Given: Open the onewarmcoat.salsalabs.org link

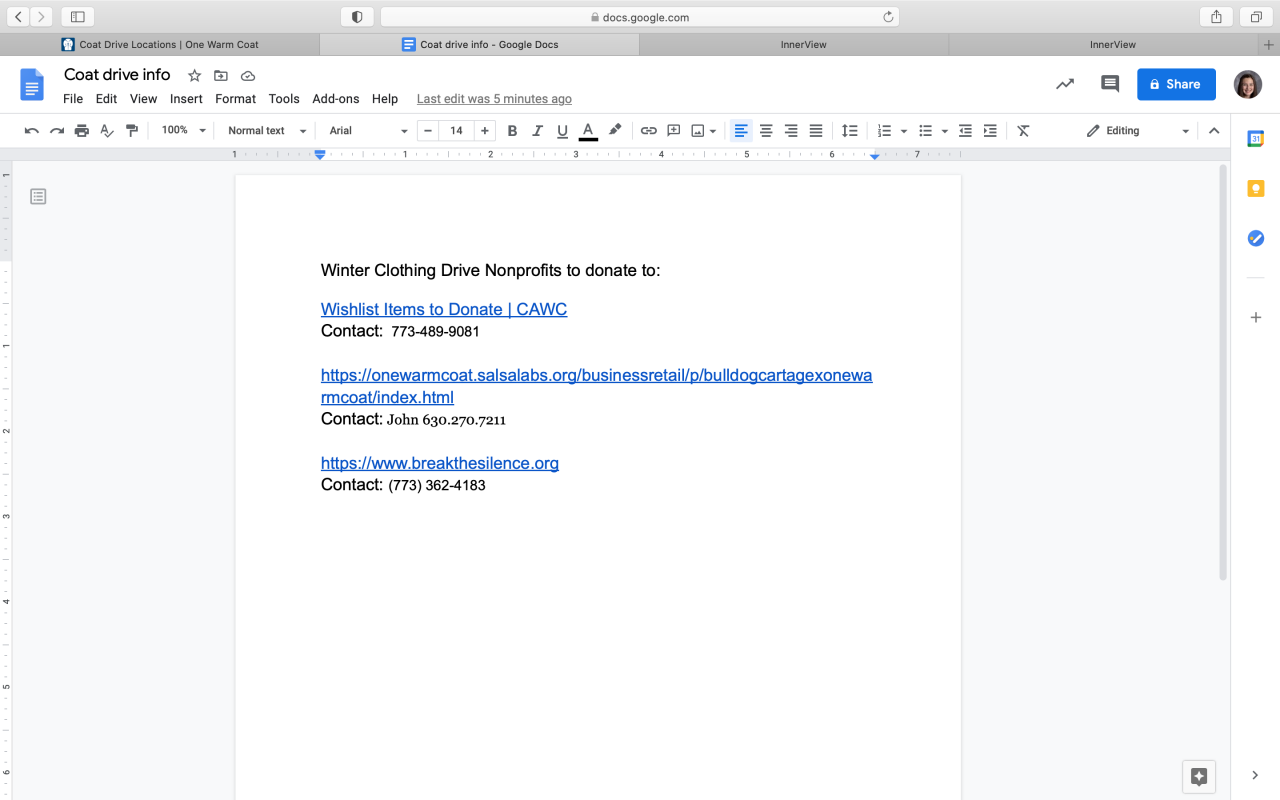Looking at the screenshot, I should click(596, 387).
